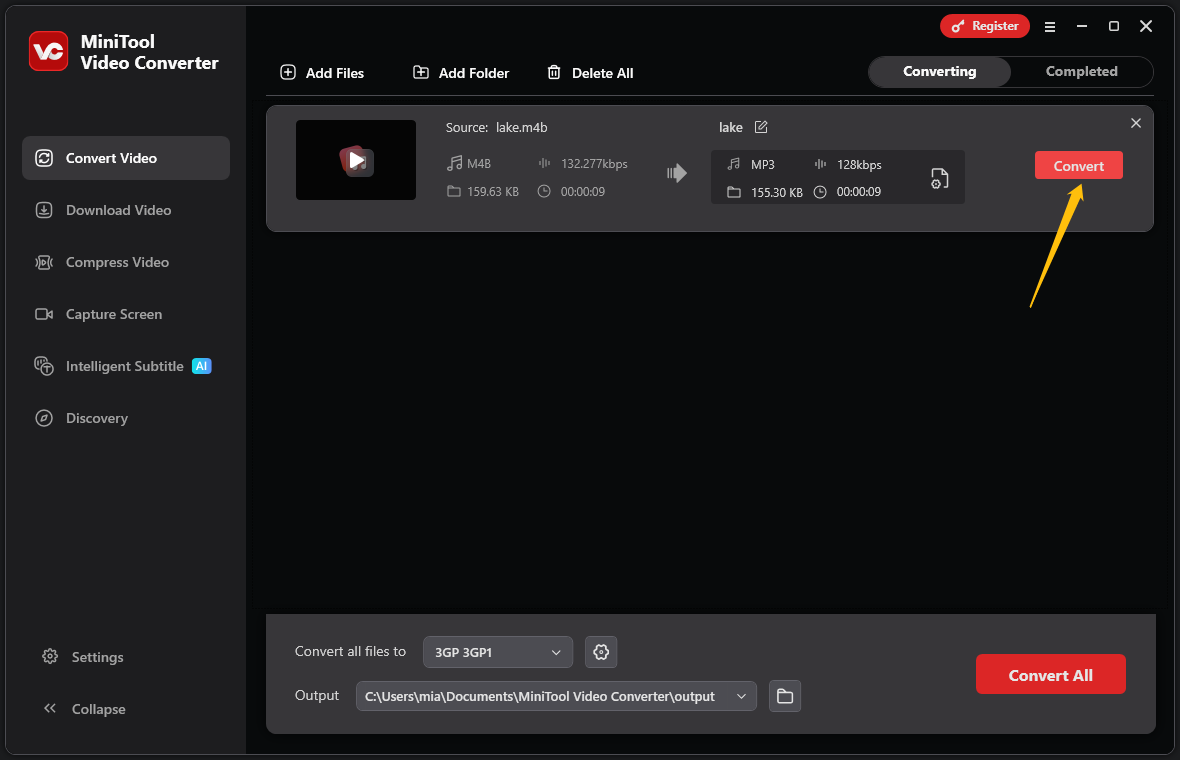Screen dimensions: 1180x760
Task: Click the gear icon next to format dropdown
Action: 601,652
